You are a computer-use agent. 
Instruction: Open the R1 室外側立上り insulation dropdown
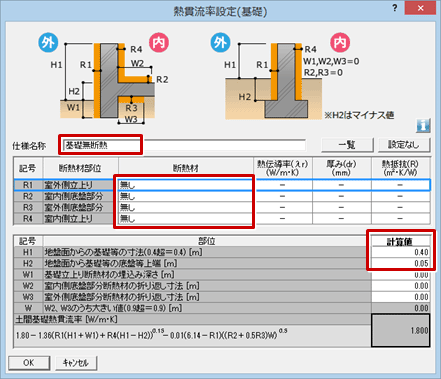pyautogui.click(x=185, y=185)
